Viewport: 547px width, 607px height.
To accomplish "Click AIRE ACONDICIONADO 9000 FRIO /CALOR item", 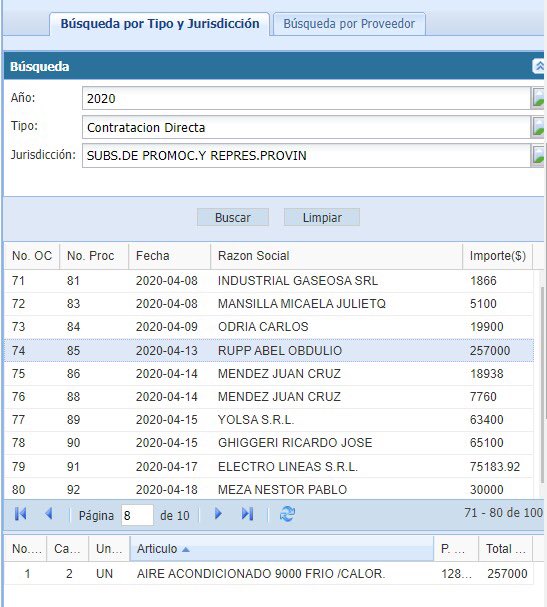I will tap(261, 574).
